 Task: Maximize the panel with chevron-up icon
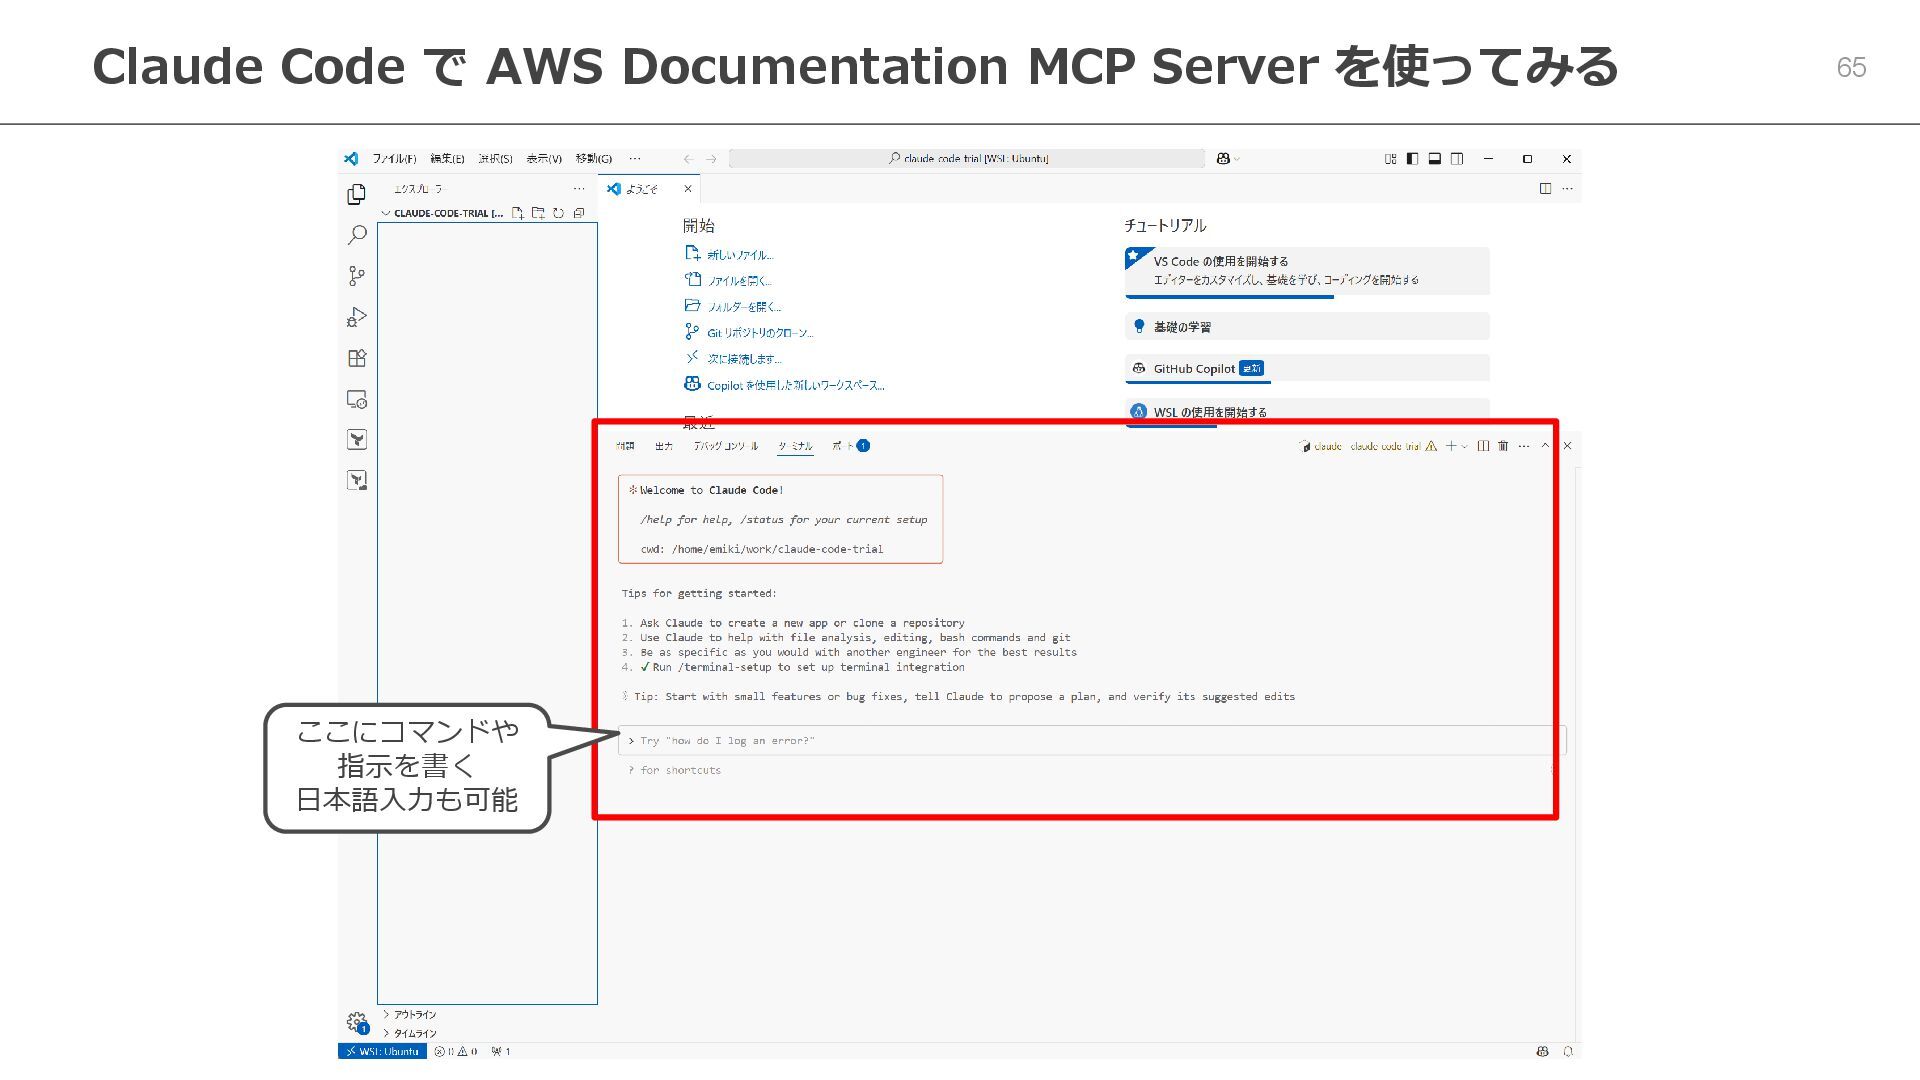pyautogui.click(x=1545, y=446)
